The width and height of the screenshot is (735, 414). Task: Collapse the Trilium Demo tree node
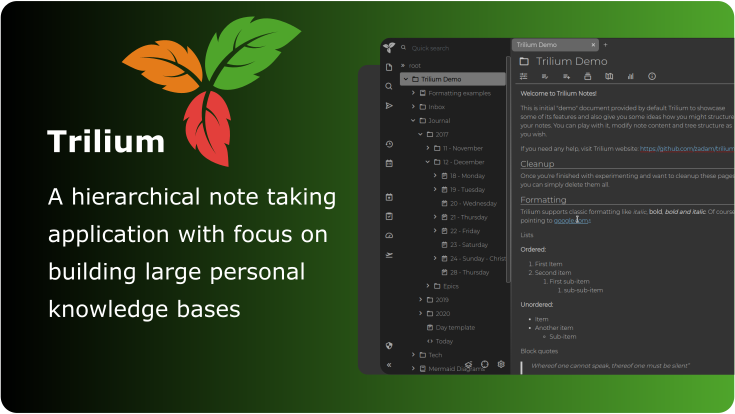tap(405, 79)
